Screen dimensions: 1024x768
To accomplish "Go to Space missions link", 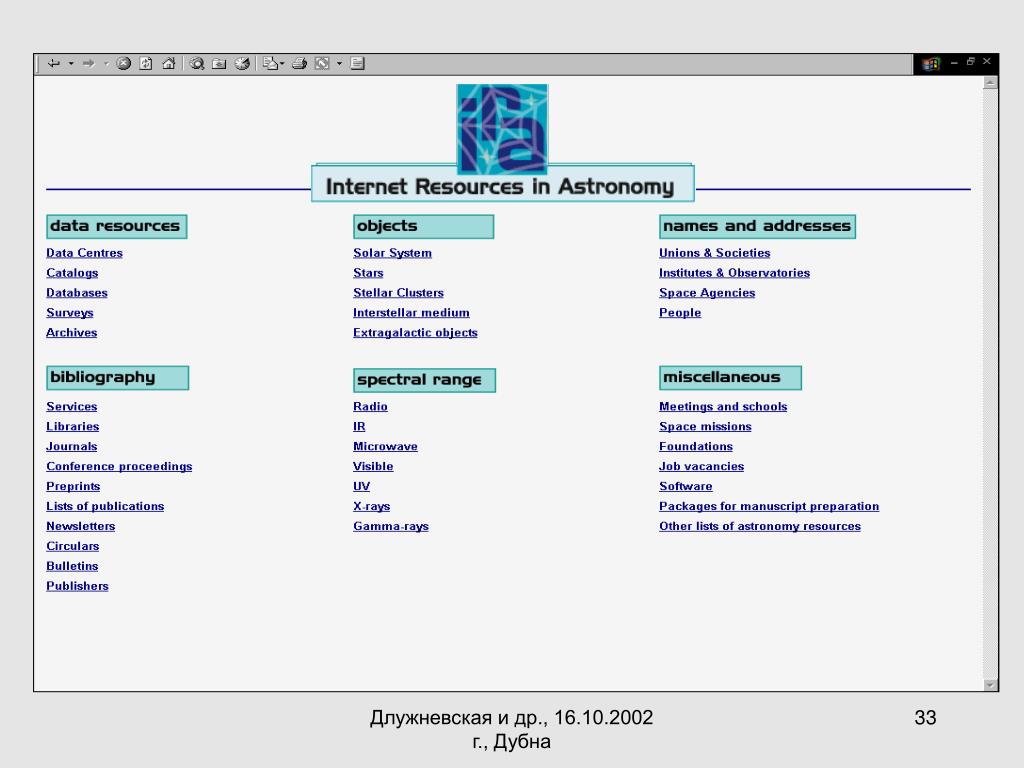I will tap(705, 426).
